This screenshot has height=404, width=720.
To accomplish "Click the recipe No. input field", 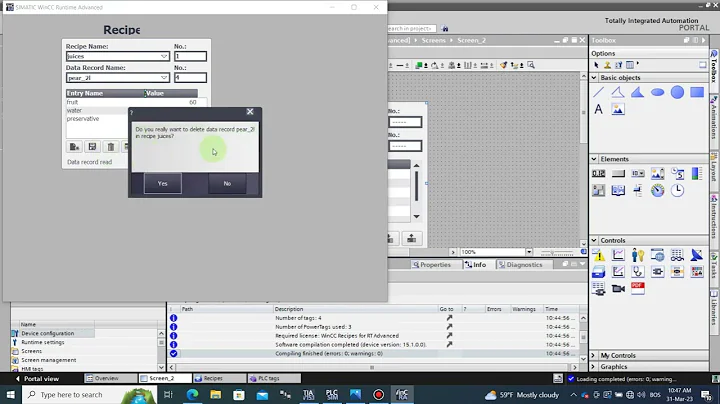I will click(x=190, y=56).
